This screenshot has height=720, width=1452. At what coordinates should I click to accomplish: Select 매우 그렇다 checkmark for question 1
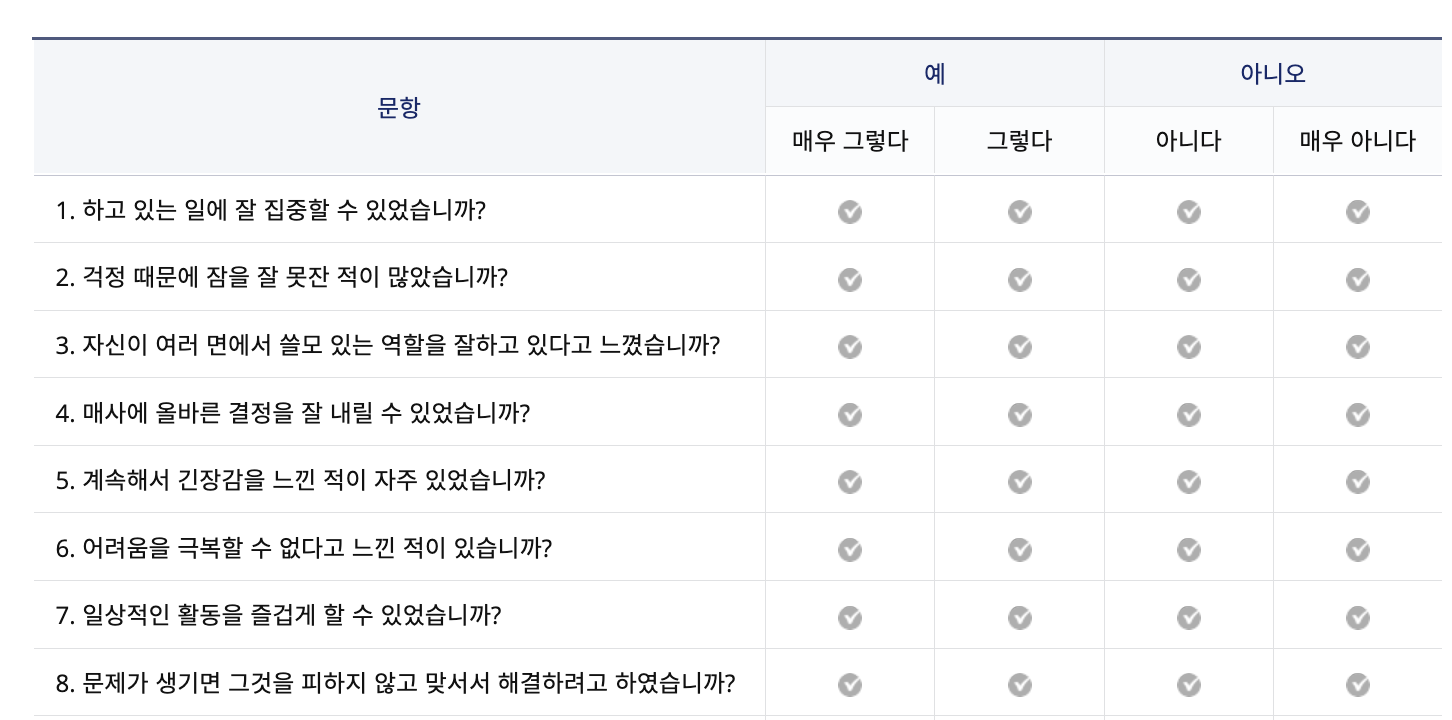[x=850, y=212]
